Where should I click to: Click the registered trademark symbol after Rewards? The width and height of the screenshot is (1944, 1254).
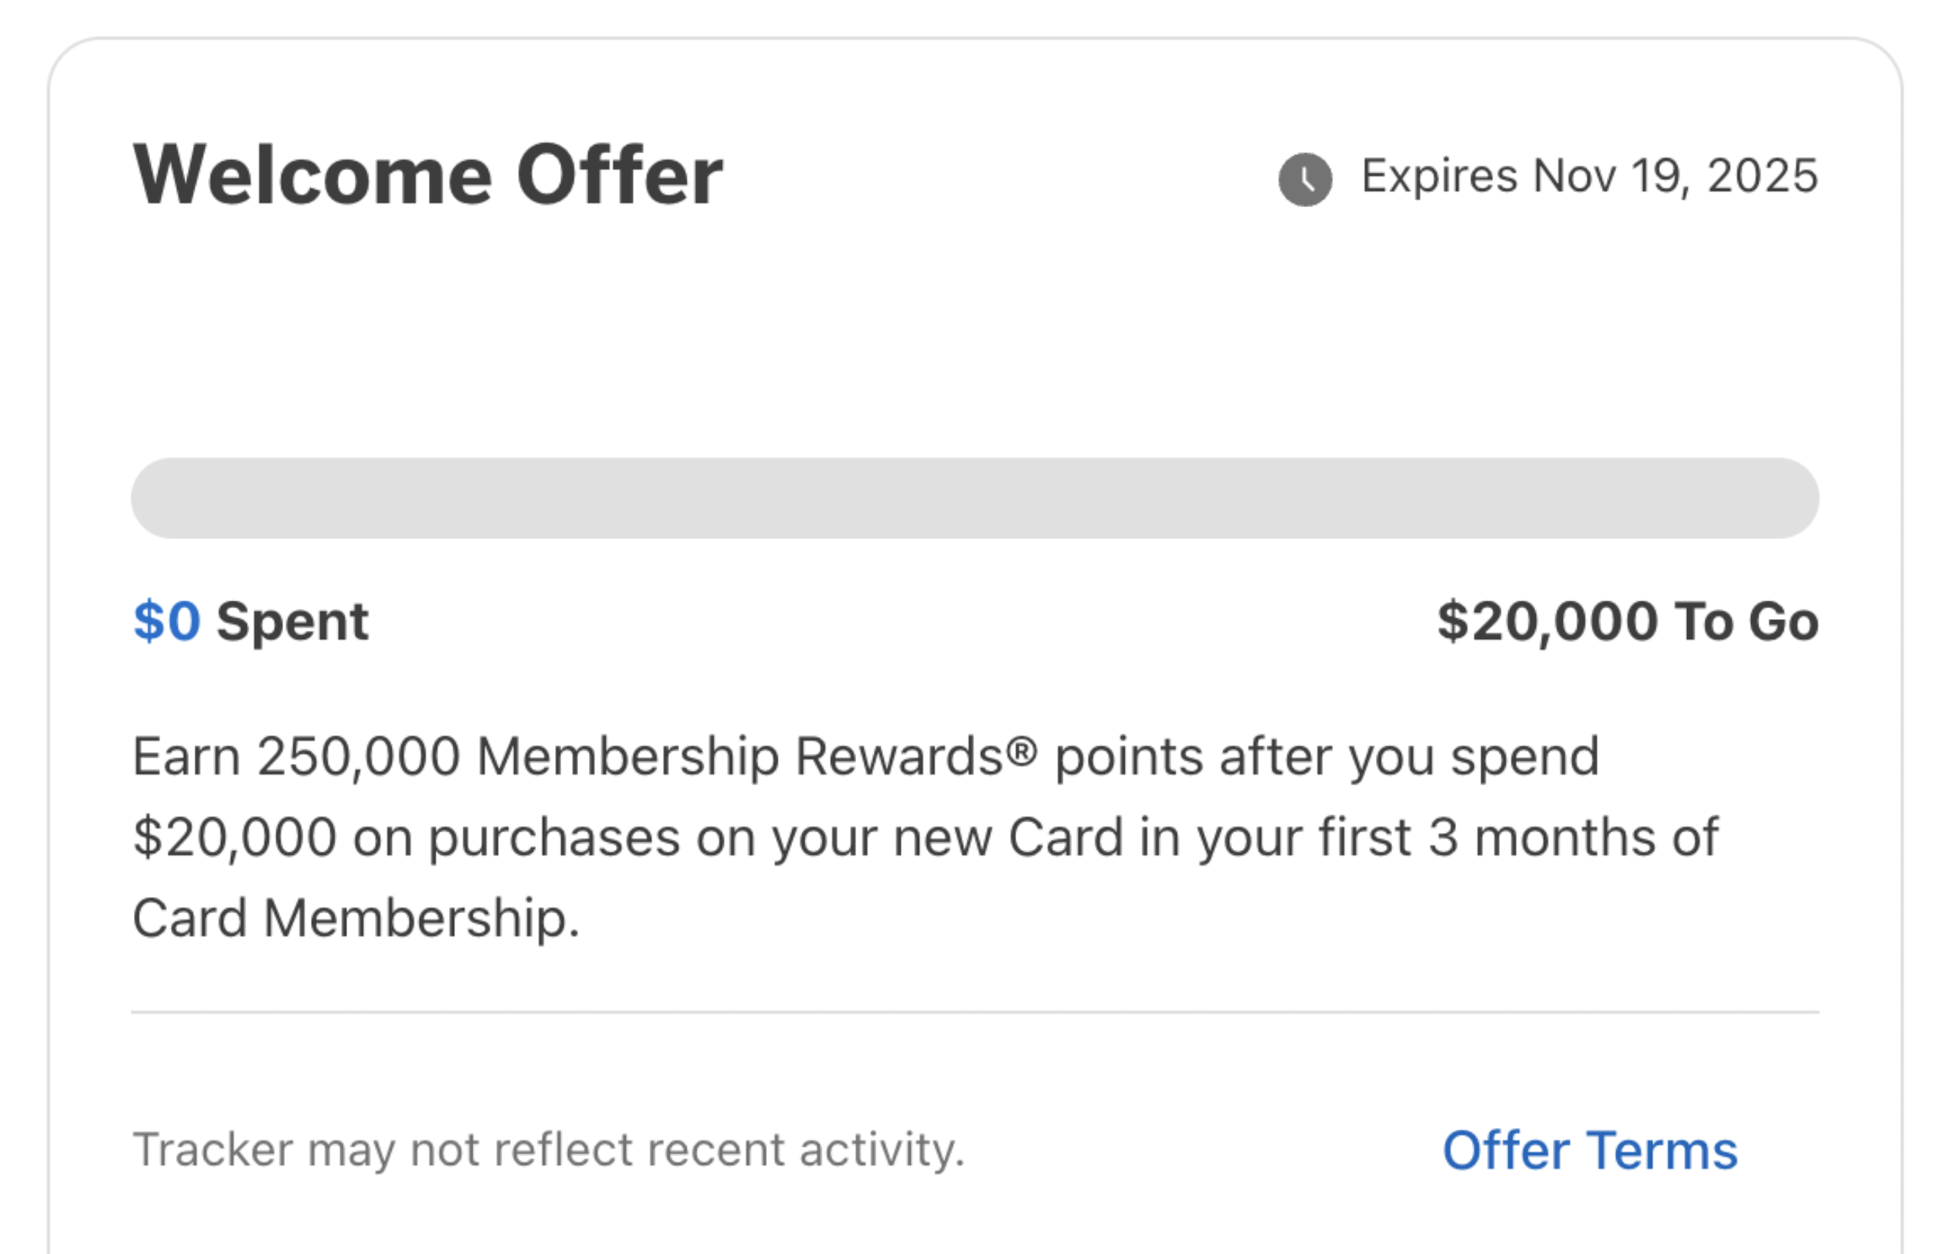coord(1021,750)
